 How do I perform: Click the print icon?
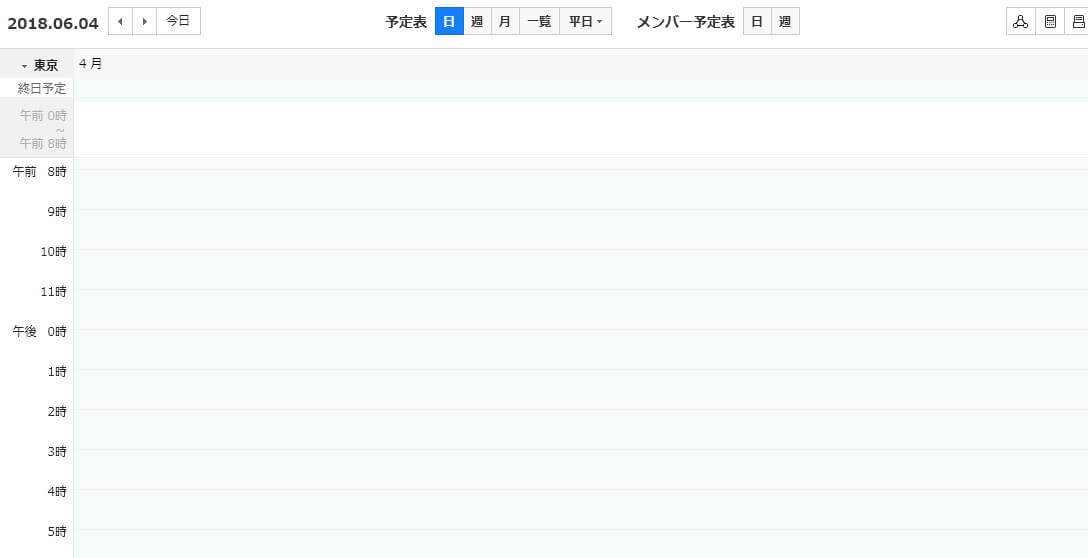(x=1077, y=22)
